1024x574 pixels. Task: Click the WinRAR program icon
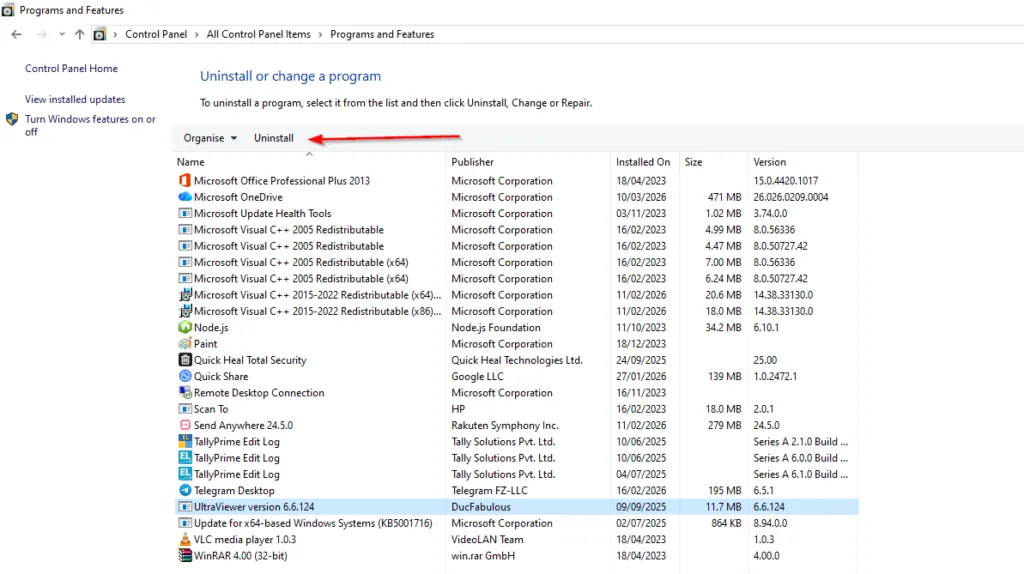pyautogui.click(x=184, y=556)
